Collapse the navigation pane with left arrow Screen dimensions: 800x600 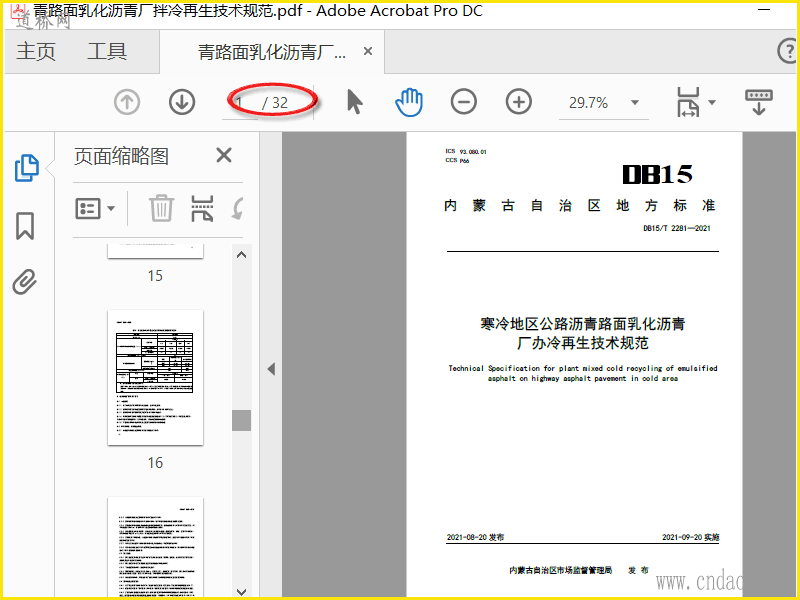pyautogui.click(x=271, y=369)
